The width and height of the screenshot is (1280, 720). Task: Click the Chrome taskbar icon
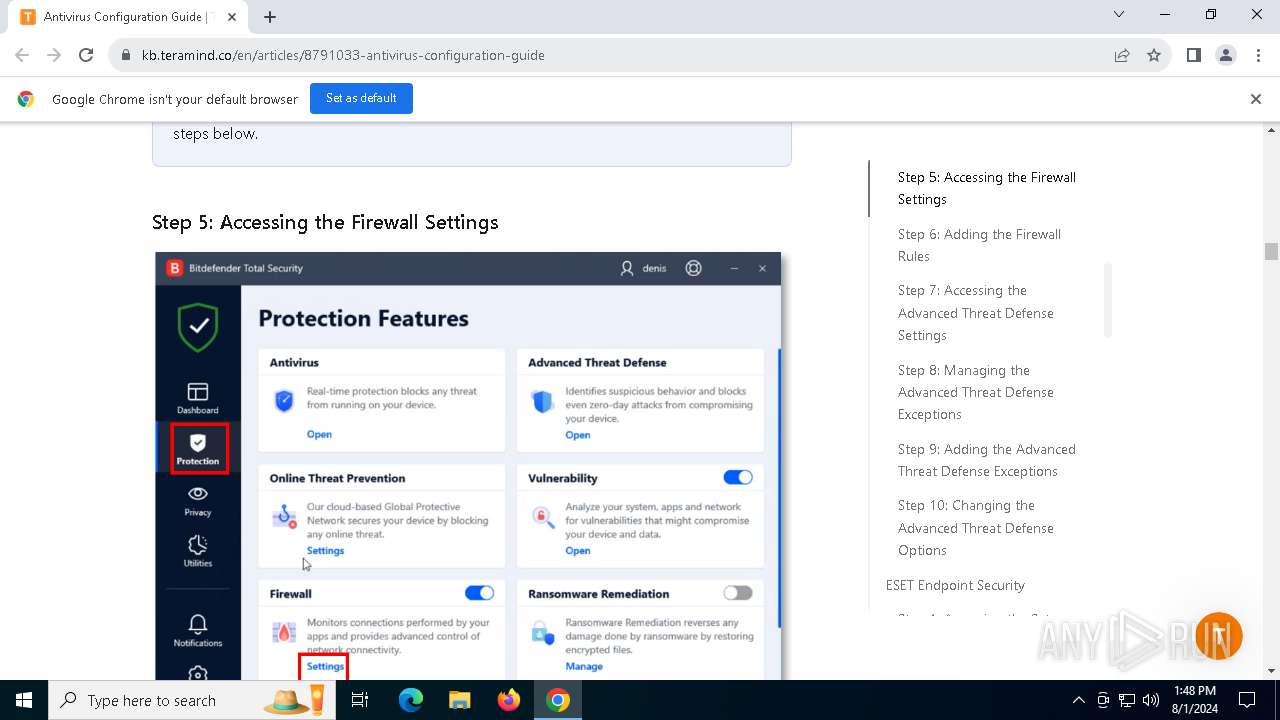558,700
